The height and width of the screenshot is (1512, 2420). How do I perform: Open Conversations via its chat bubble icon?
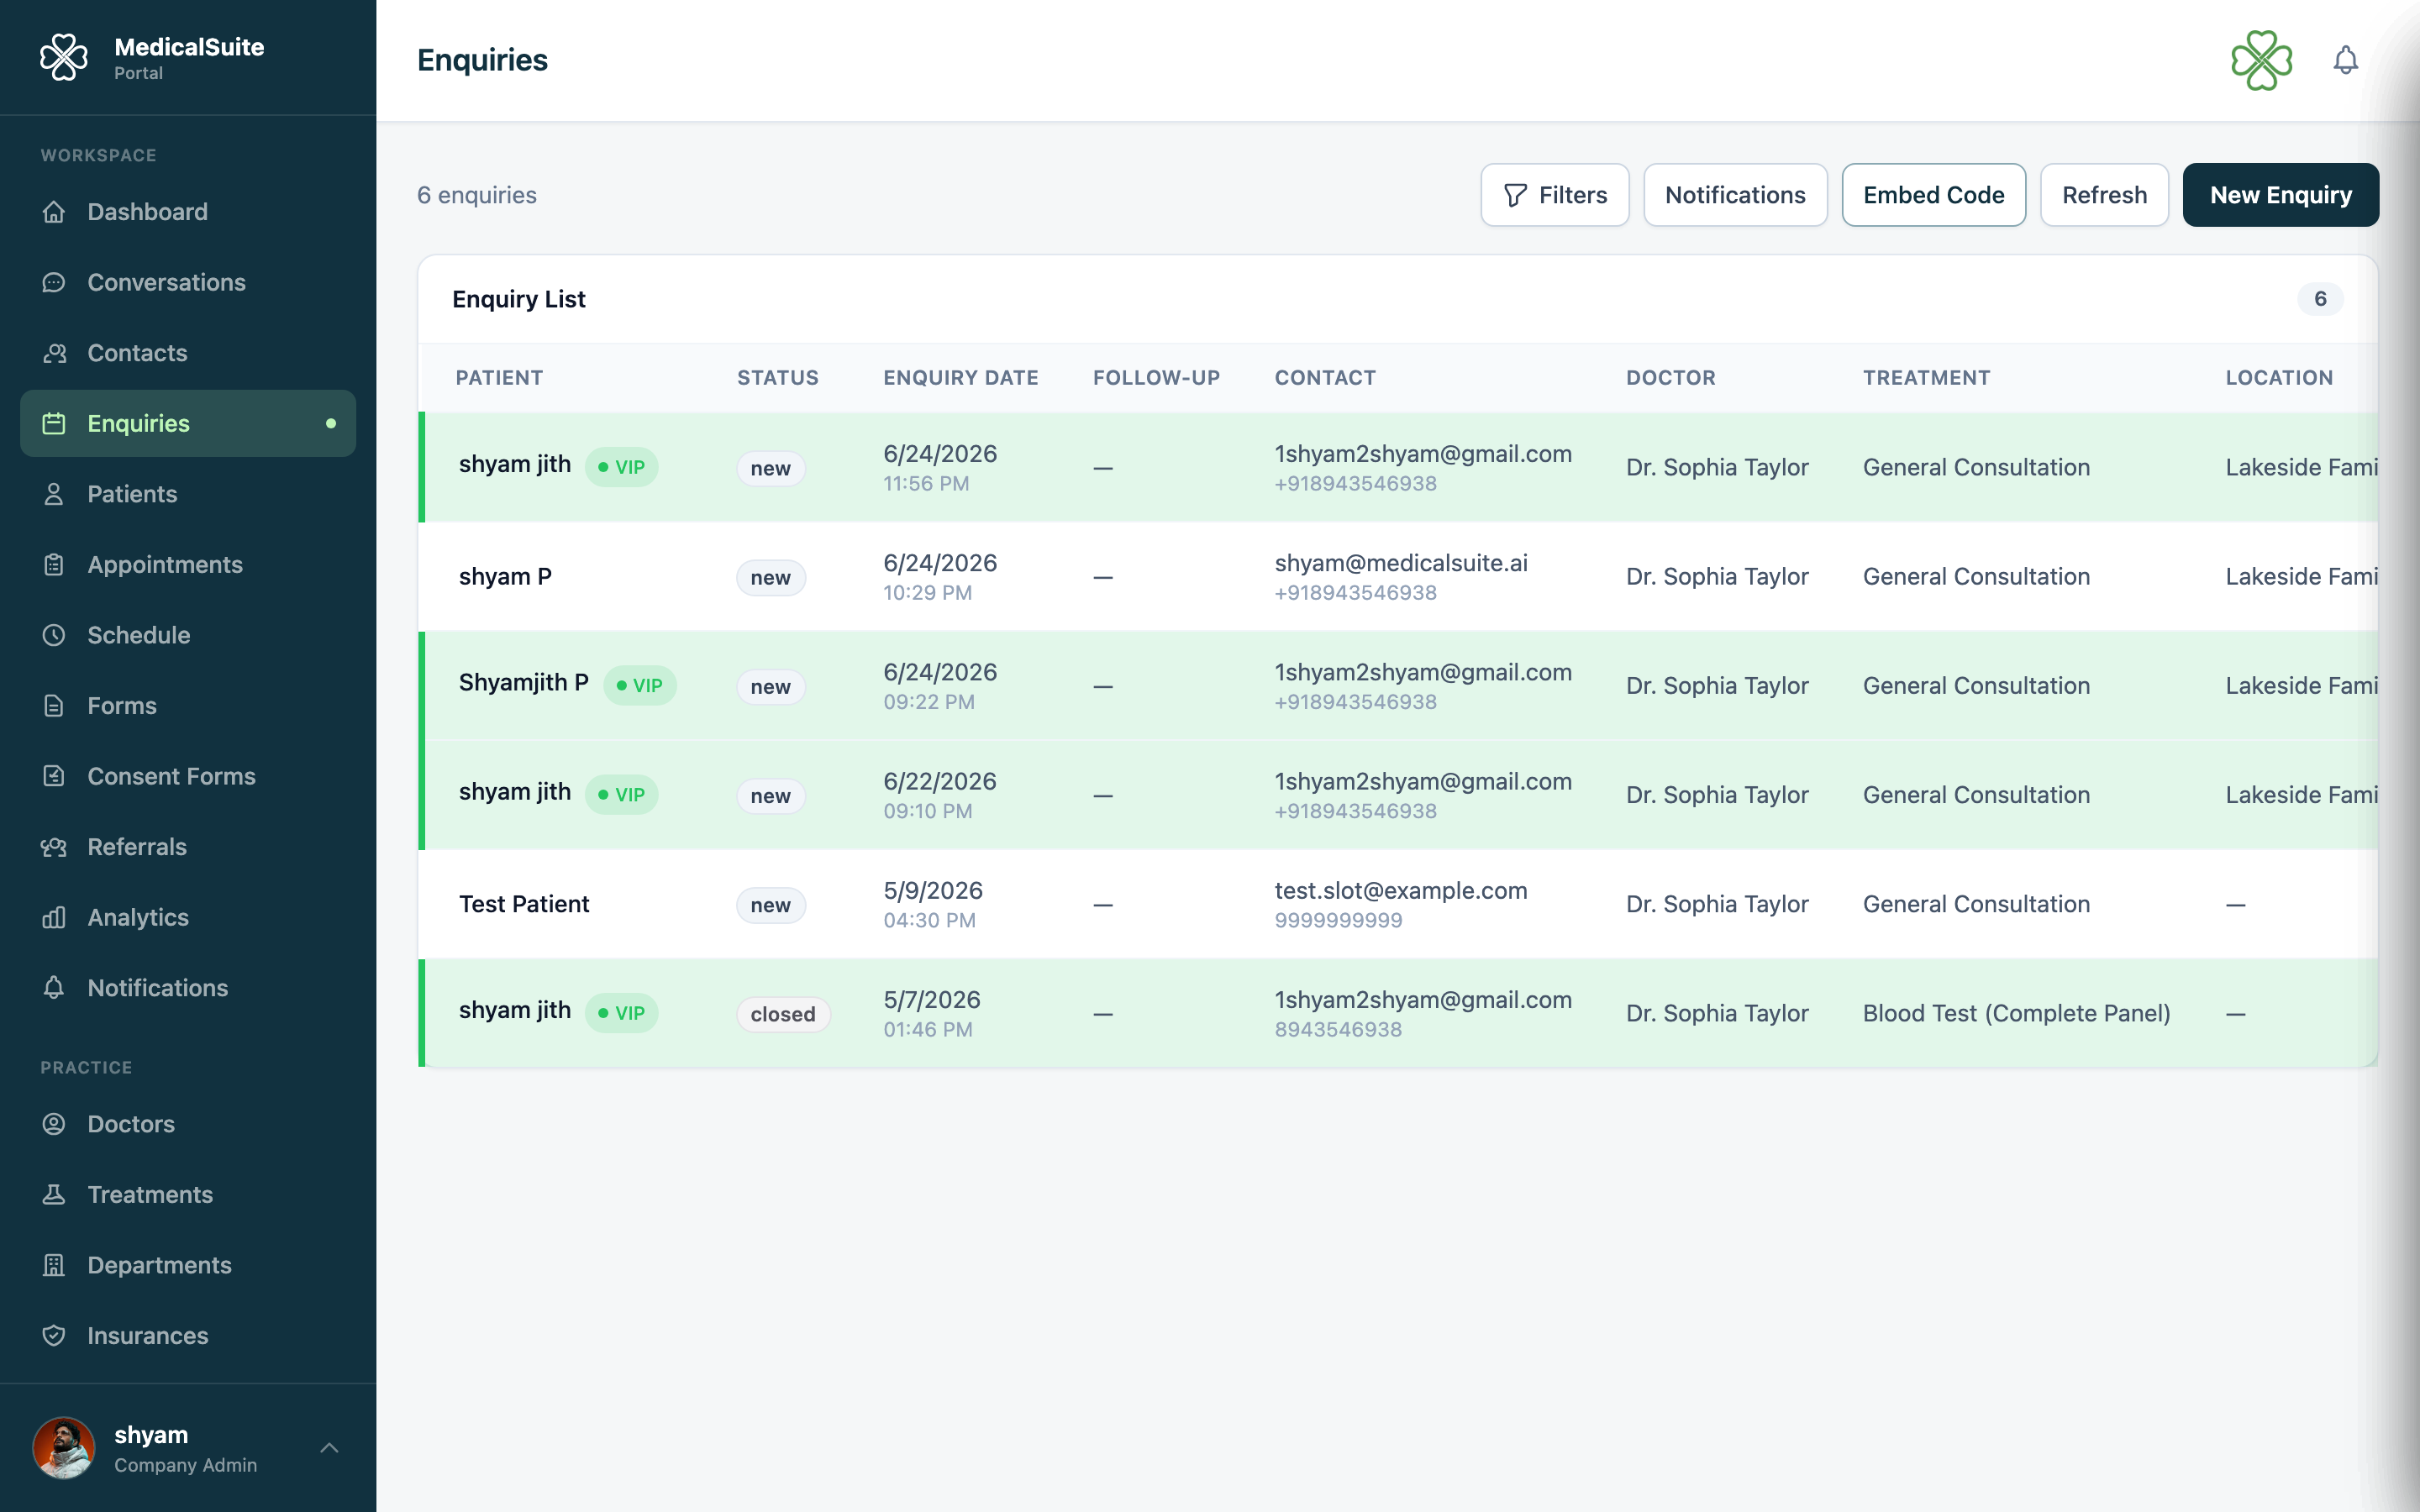pos(54,283)
